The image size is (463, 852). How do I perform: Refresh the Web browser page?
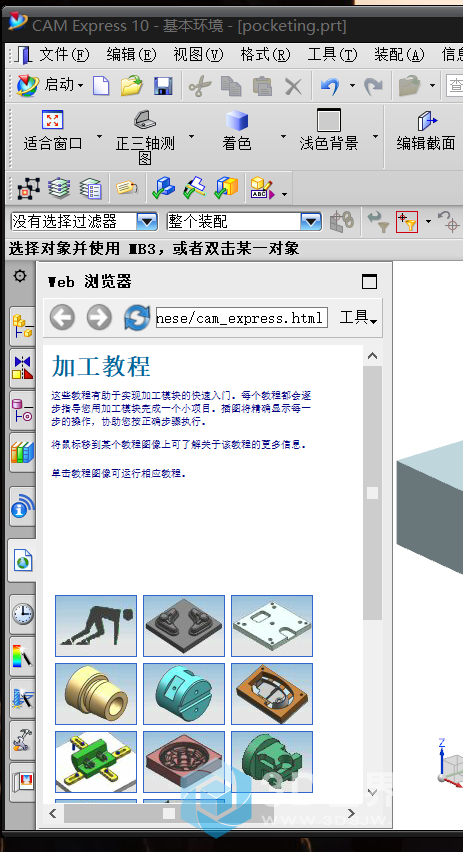[x=137, y=317]
